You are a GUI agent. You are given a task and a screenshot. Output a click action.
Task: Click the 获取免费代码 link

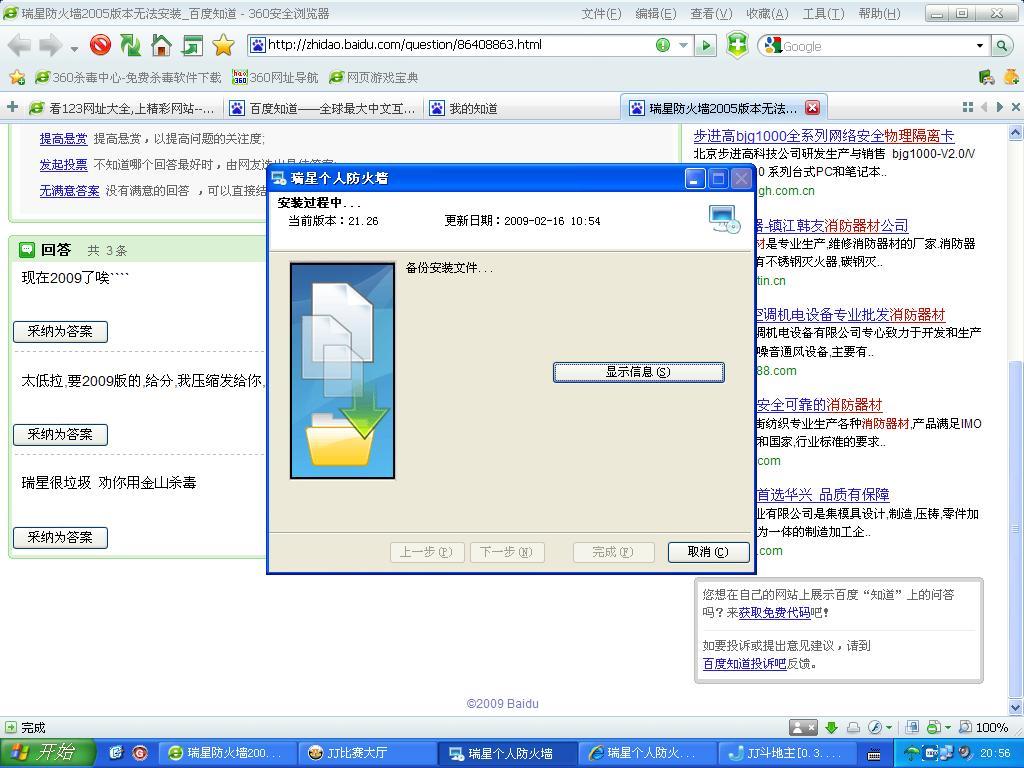(x=775, y=613)
